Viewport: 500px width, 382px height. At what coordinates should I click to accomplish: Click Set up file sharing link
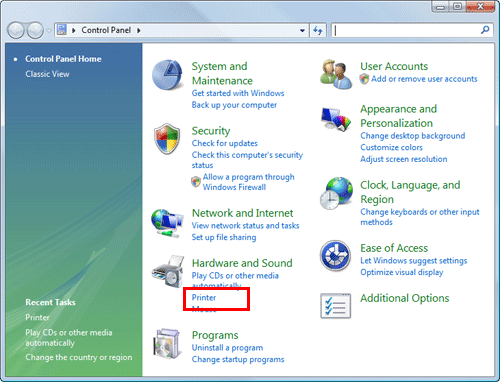click(224, 237)
